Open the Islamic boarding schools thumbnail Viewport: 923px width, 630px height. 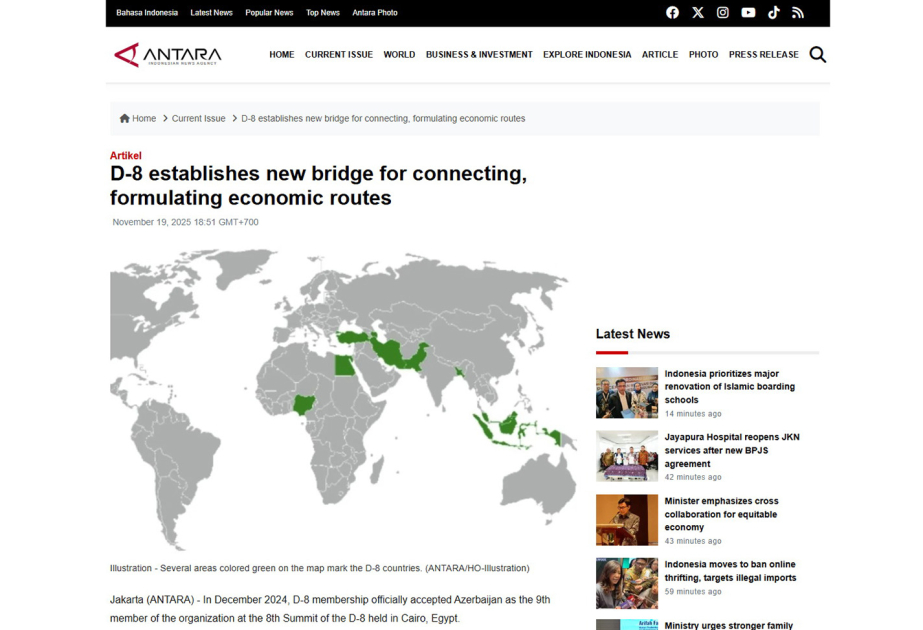point(627,393)
